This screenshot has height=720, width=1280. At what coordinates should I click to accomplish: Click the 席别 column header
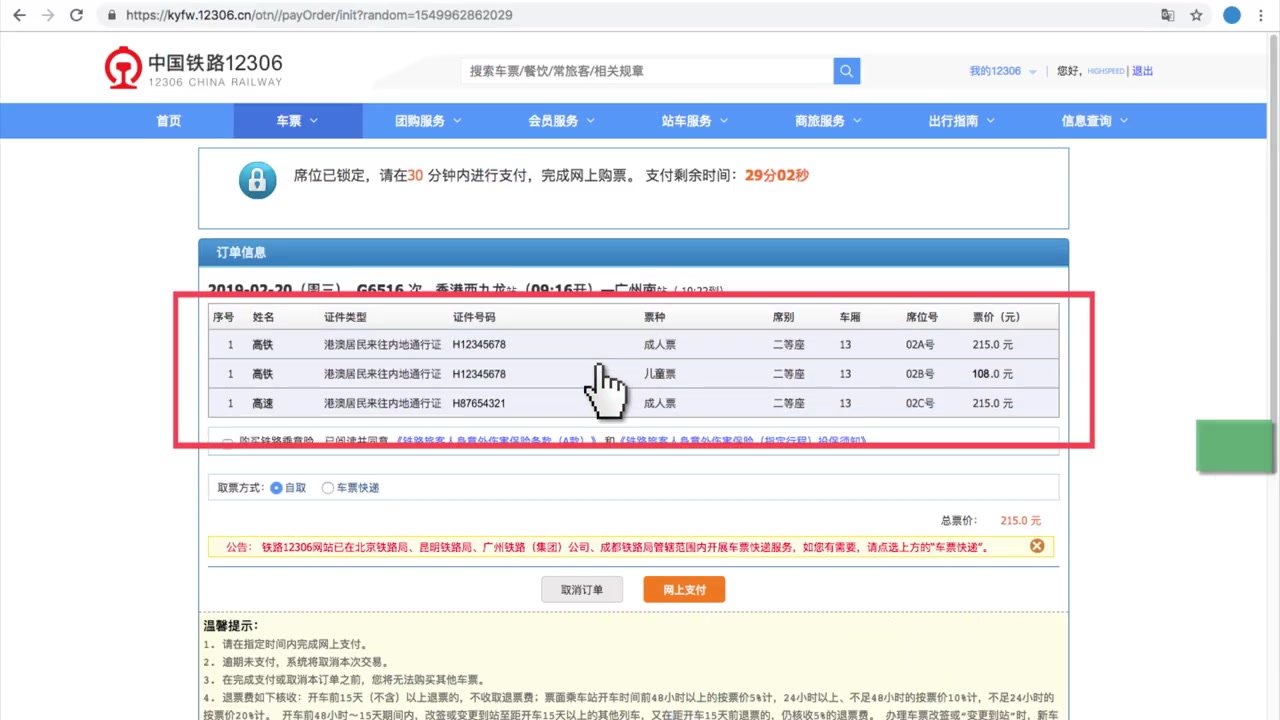(x=783, y=317)
